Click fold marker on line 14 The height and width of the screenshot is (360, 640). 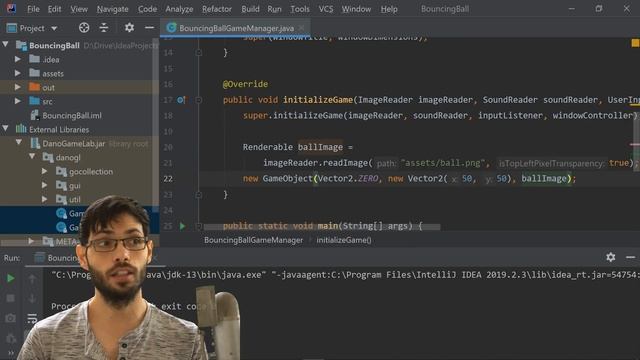199,53
